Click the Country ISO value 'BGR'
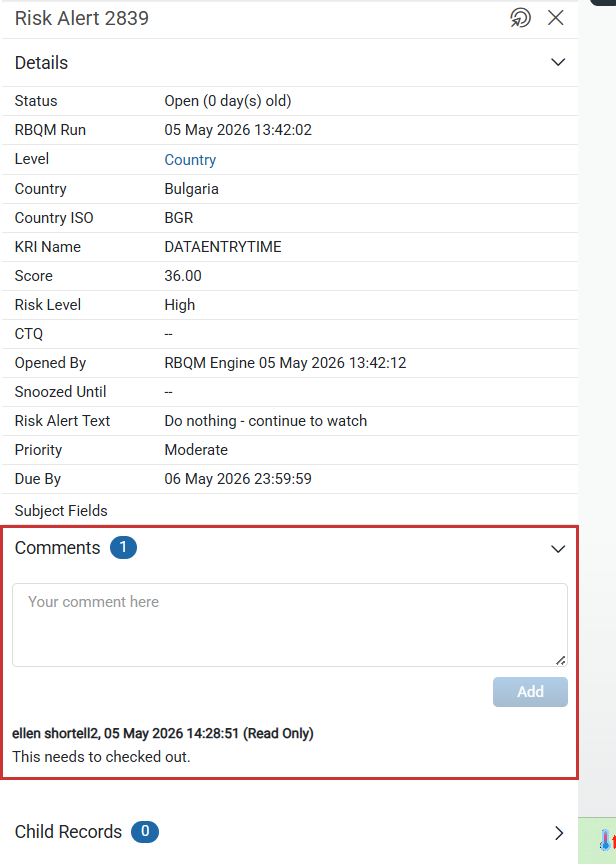The height and width of the screenshot is (864, 616). click(179, 218)
